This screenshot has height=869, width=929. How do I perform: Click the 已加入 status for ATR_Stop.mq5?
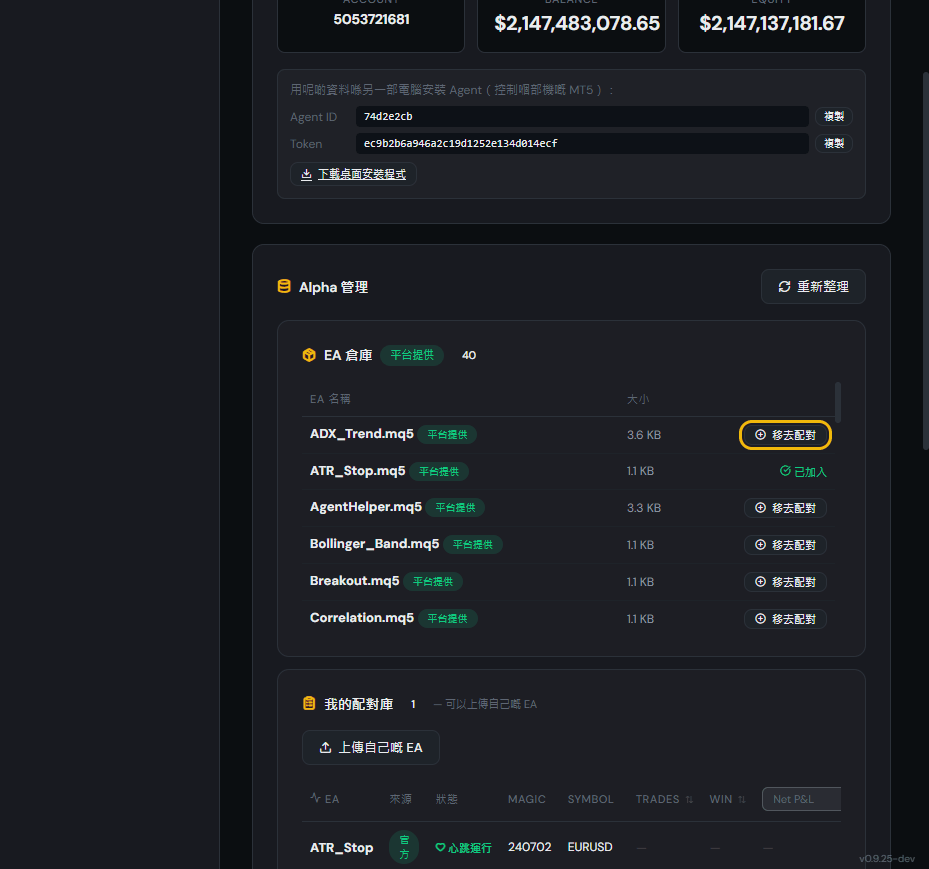(x=803, y=472)
